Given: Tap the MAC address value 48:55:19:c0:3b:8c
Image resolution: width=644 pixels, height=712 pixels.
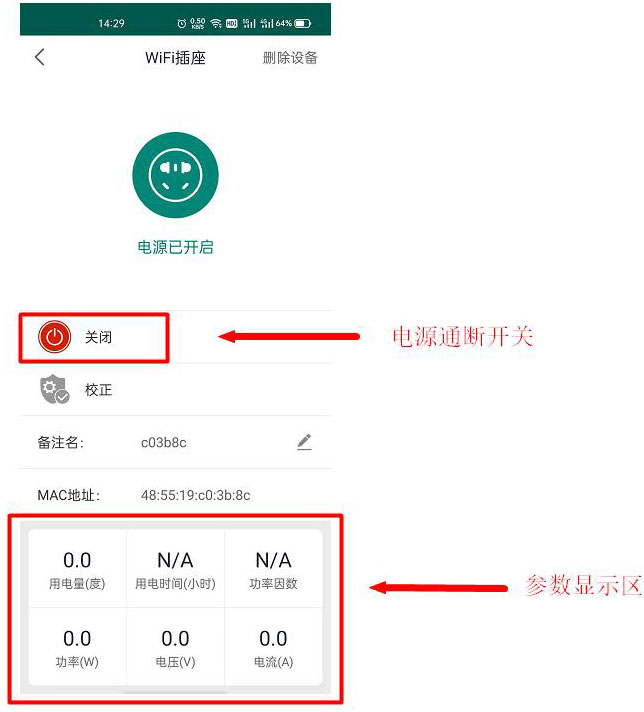Looking at the screenshot, I should click(x=195, y=495).
